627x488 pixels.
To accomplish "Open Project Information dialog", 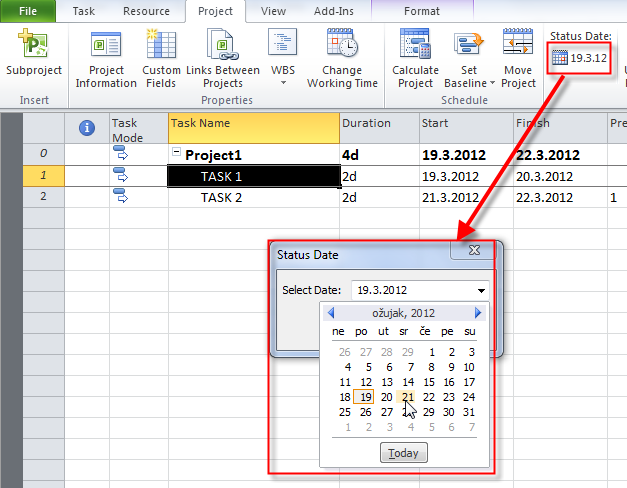I will [105, 45].
